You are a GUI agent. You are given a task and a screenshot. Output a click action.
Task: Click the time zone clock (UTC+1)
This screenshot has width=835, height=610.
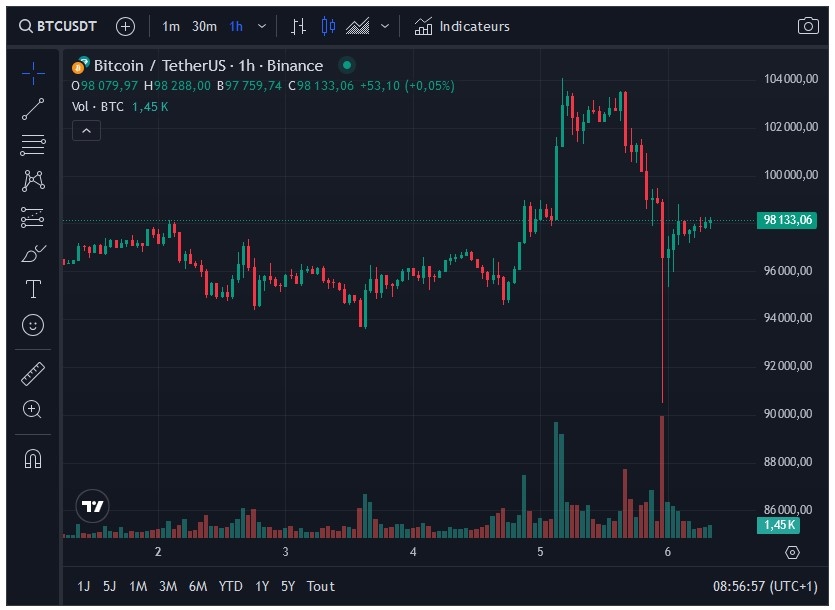point(765,586)
